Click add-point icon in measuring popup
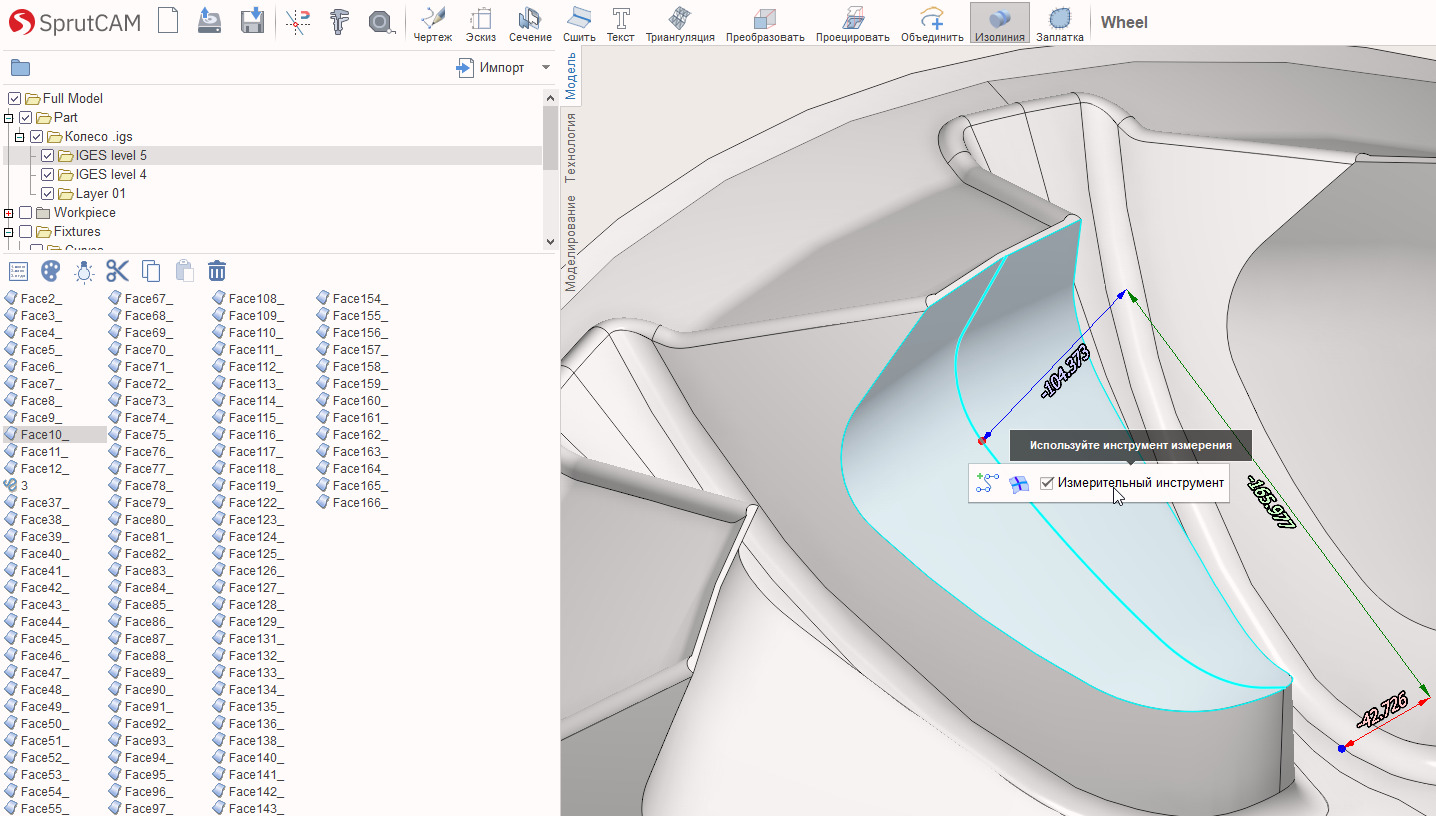1436x816 pixels. (987, 483)
